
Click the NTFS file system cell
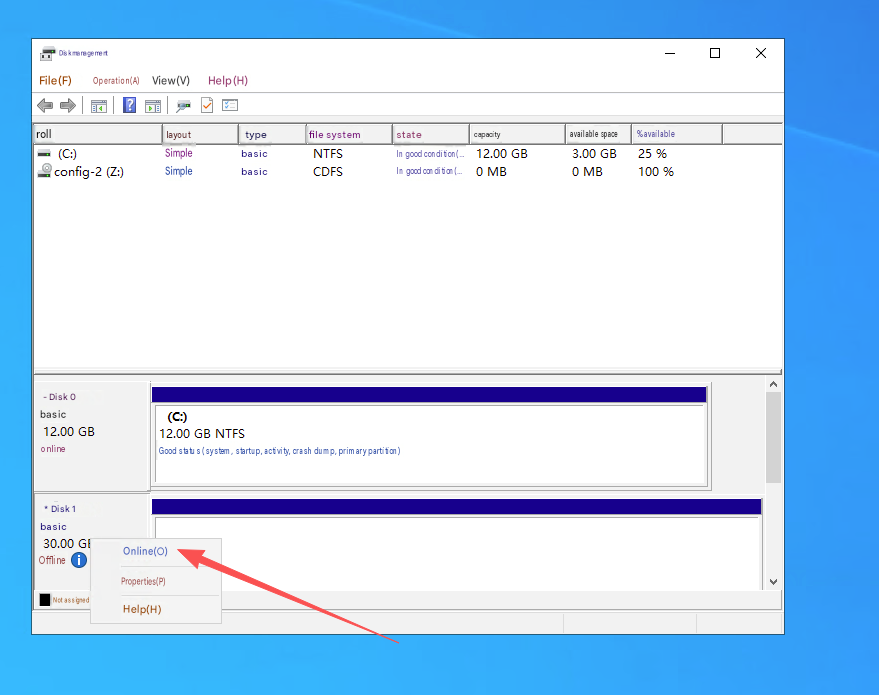pos(328,154)
